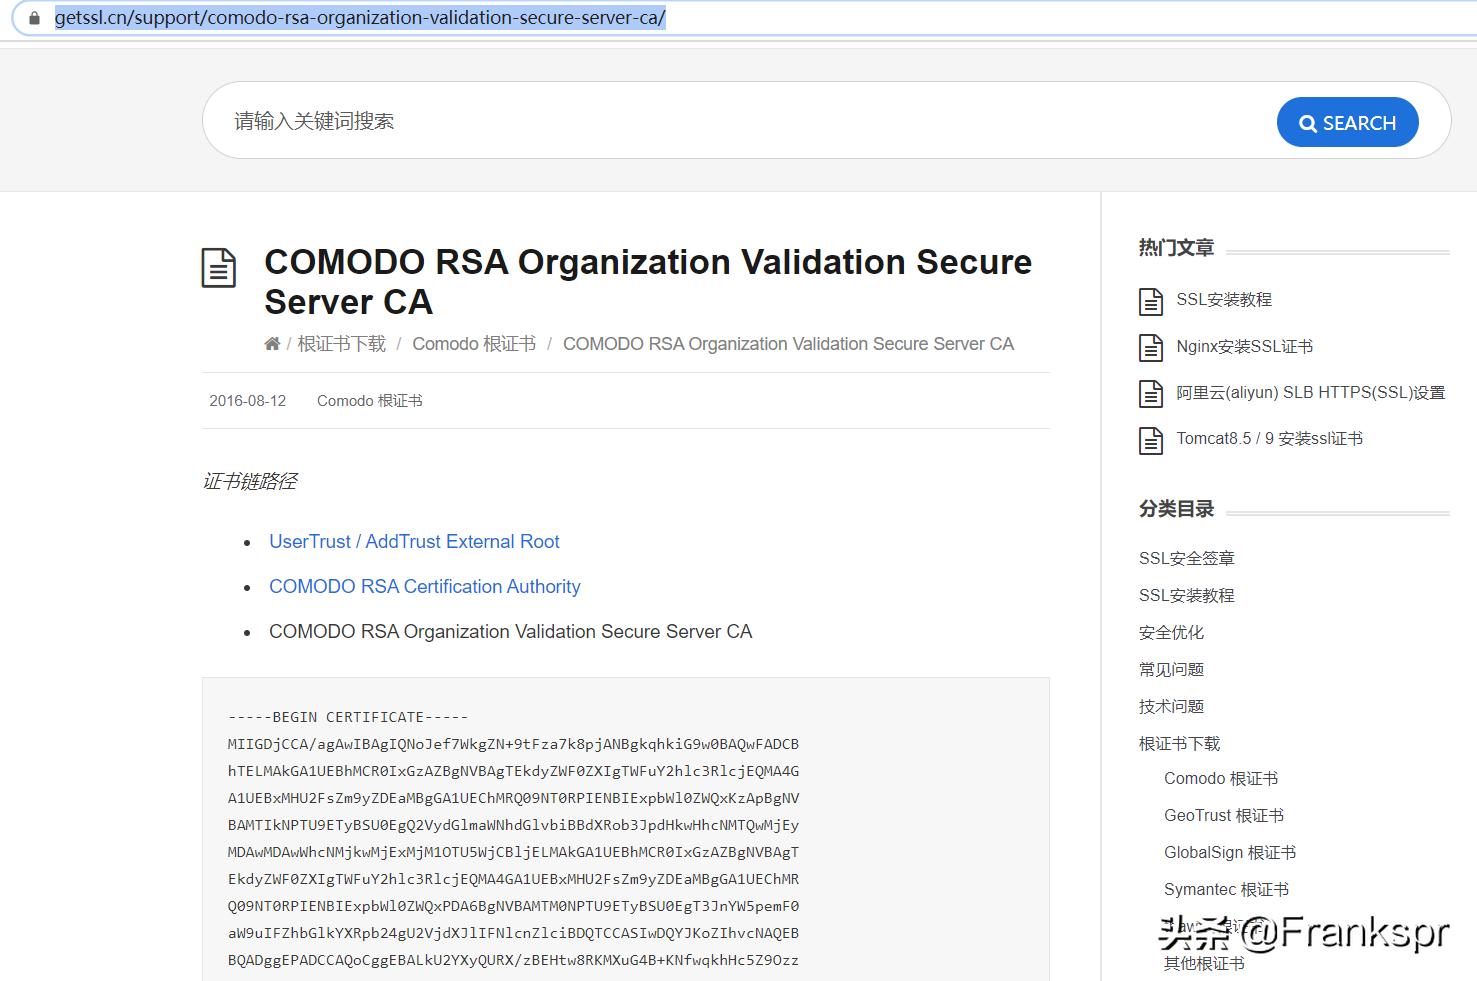Open 根证书下载 from the breadcrumb
This screenshot has width=1477, height=981.
pos(340,343)
